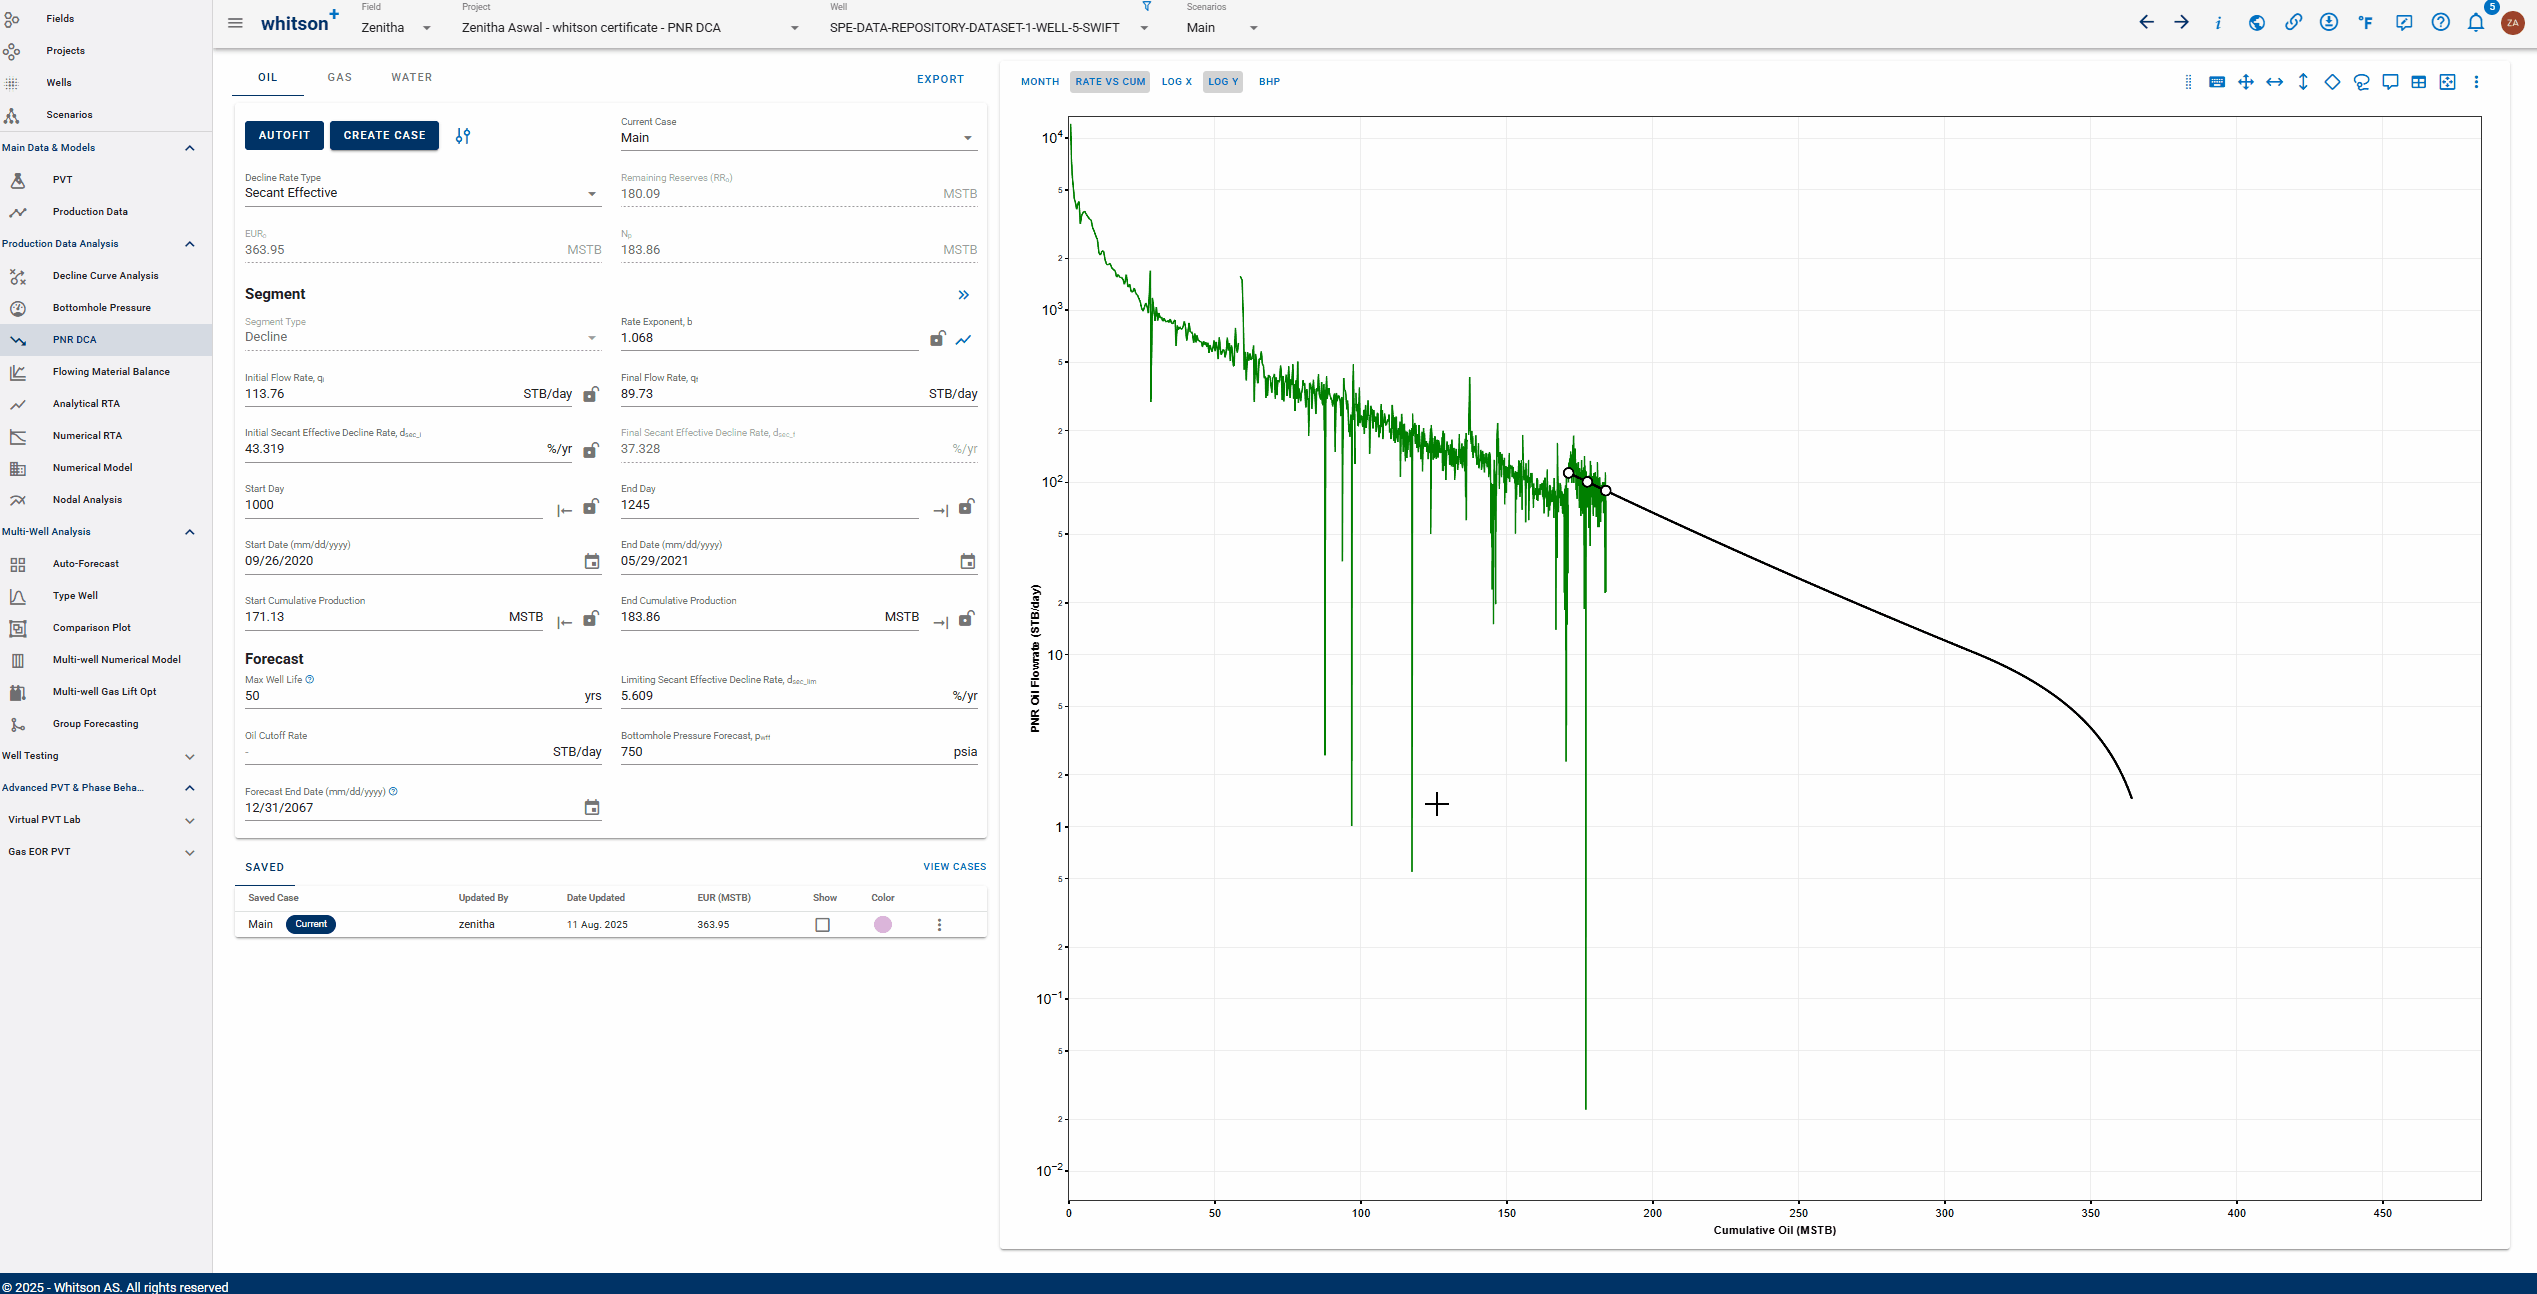Expand the Virtual PVT Lab section
Screen dimensions: 2537x1294
(190, 820)
